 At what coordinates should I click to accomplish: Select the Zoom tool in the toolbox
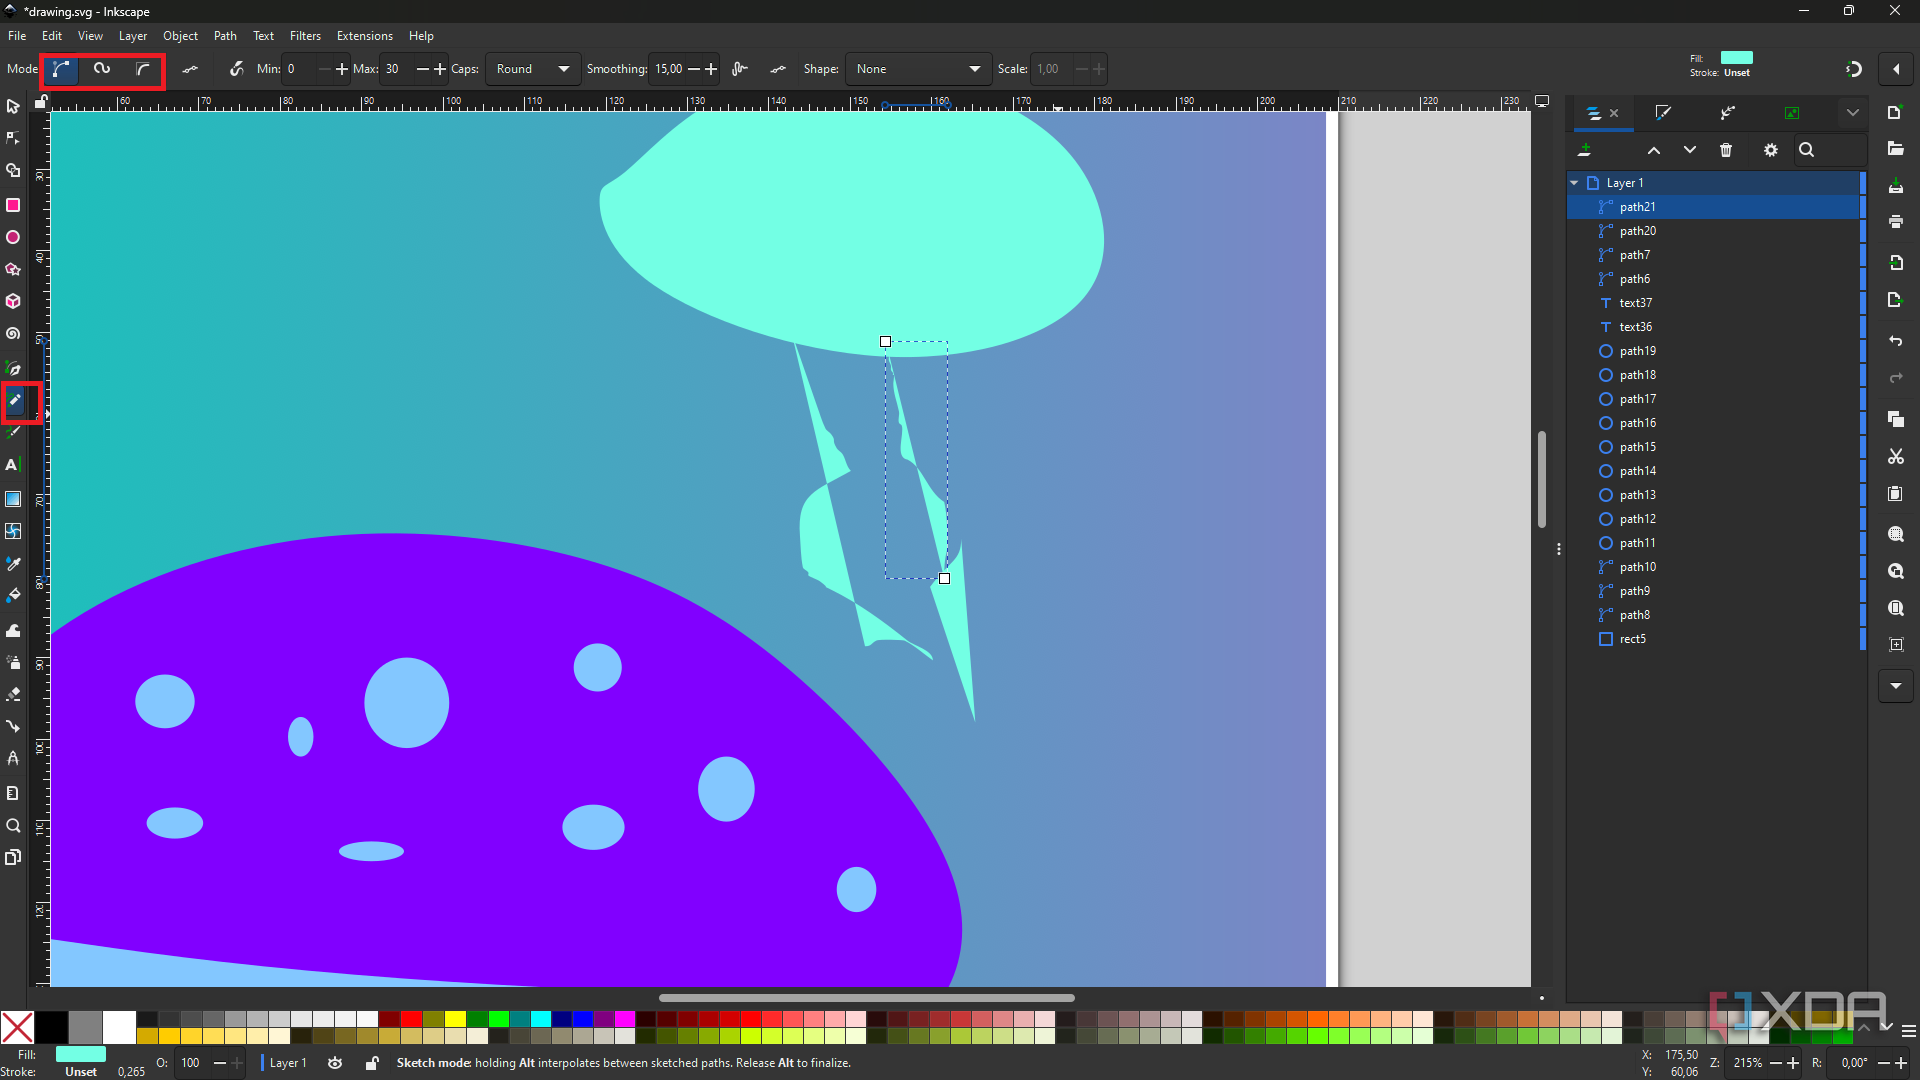(13, 826)
